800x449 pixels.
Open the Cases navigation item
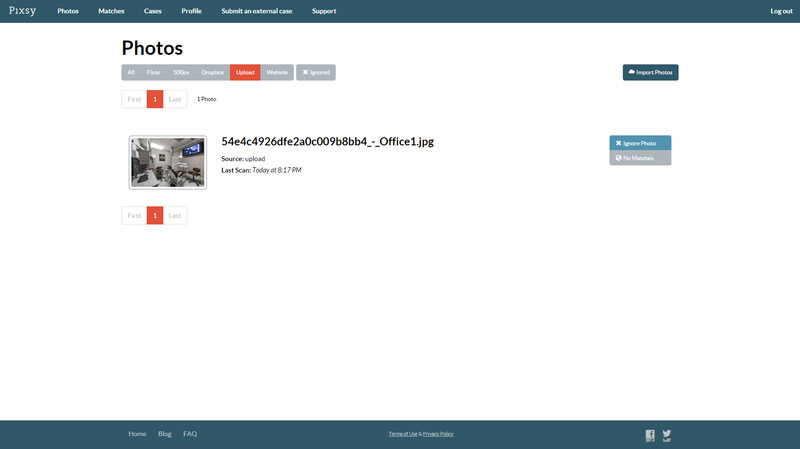click(153, 11)
